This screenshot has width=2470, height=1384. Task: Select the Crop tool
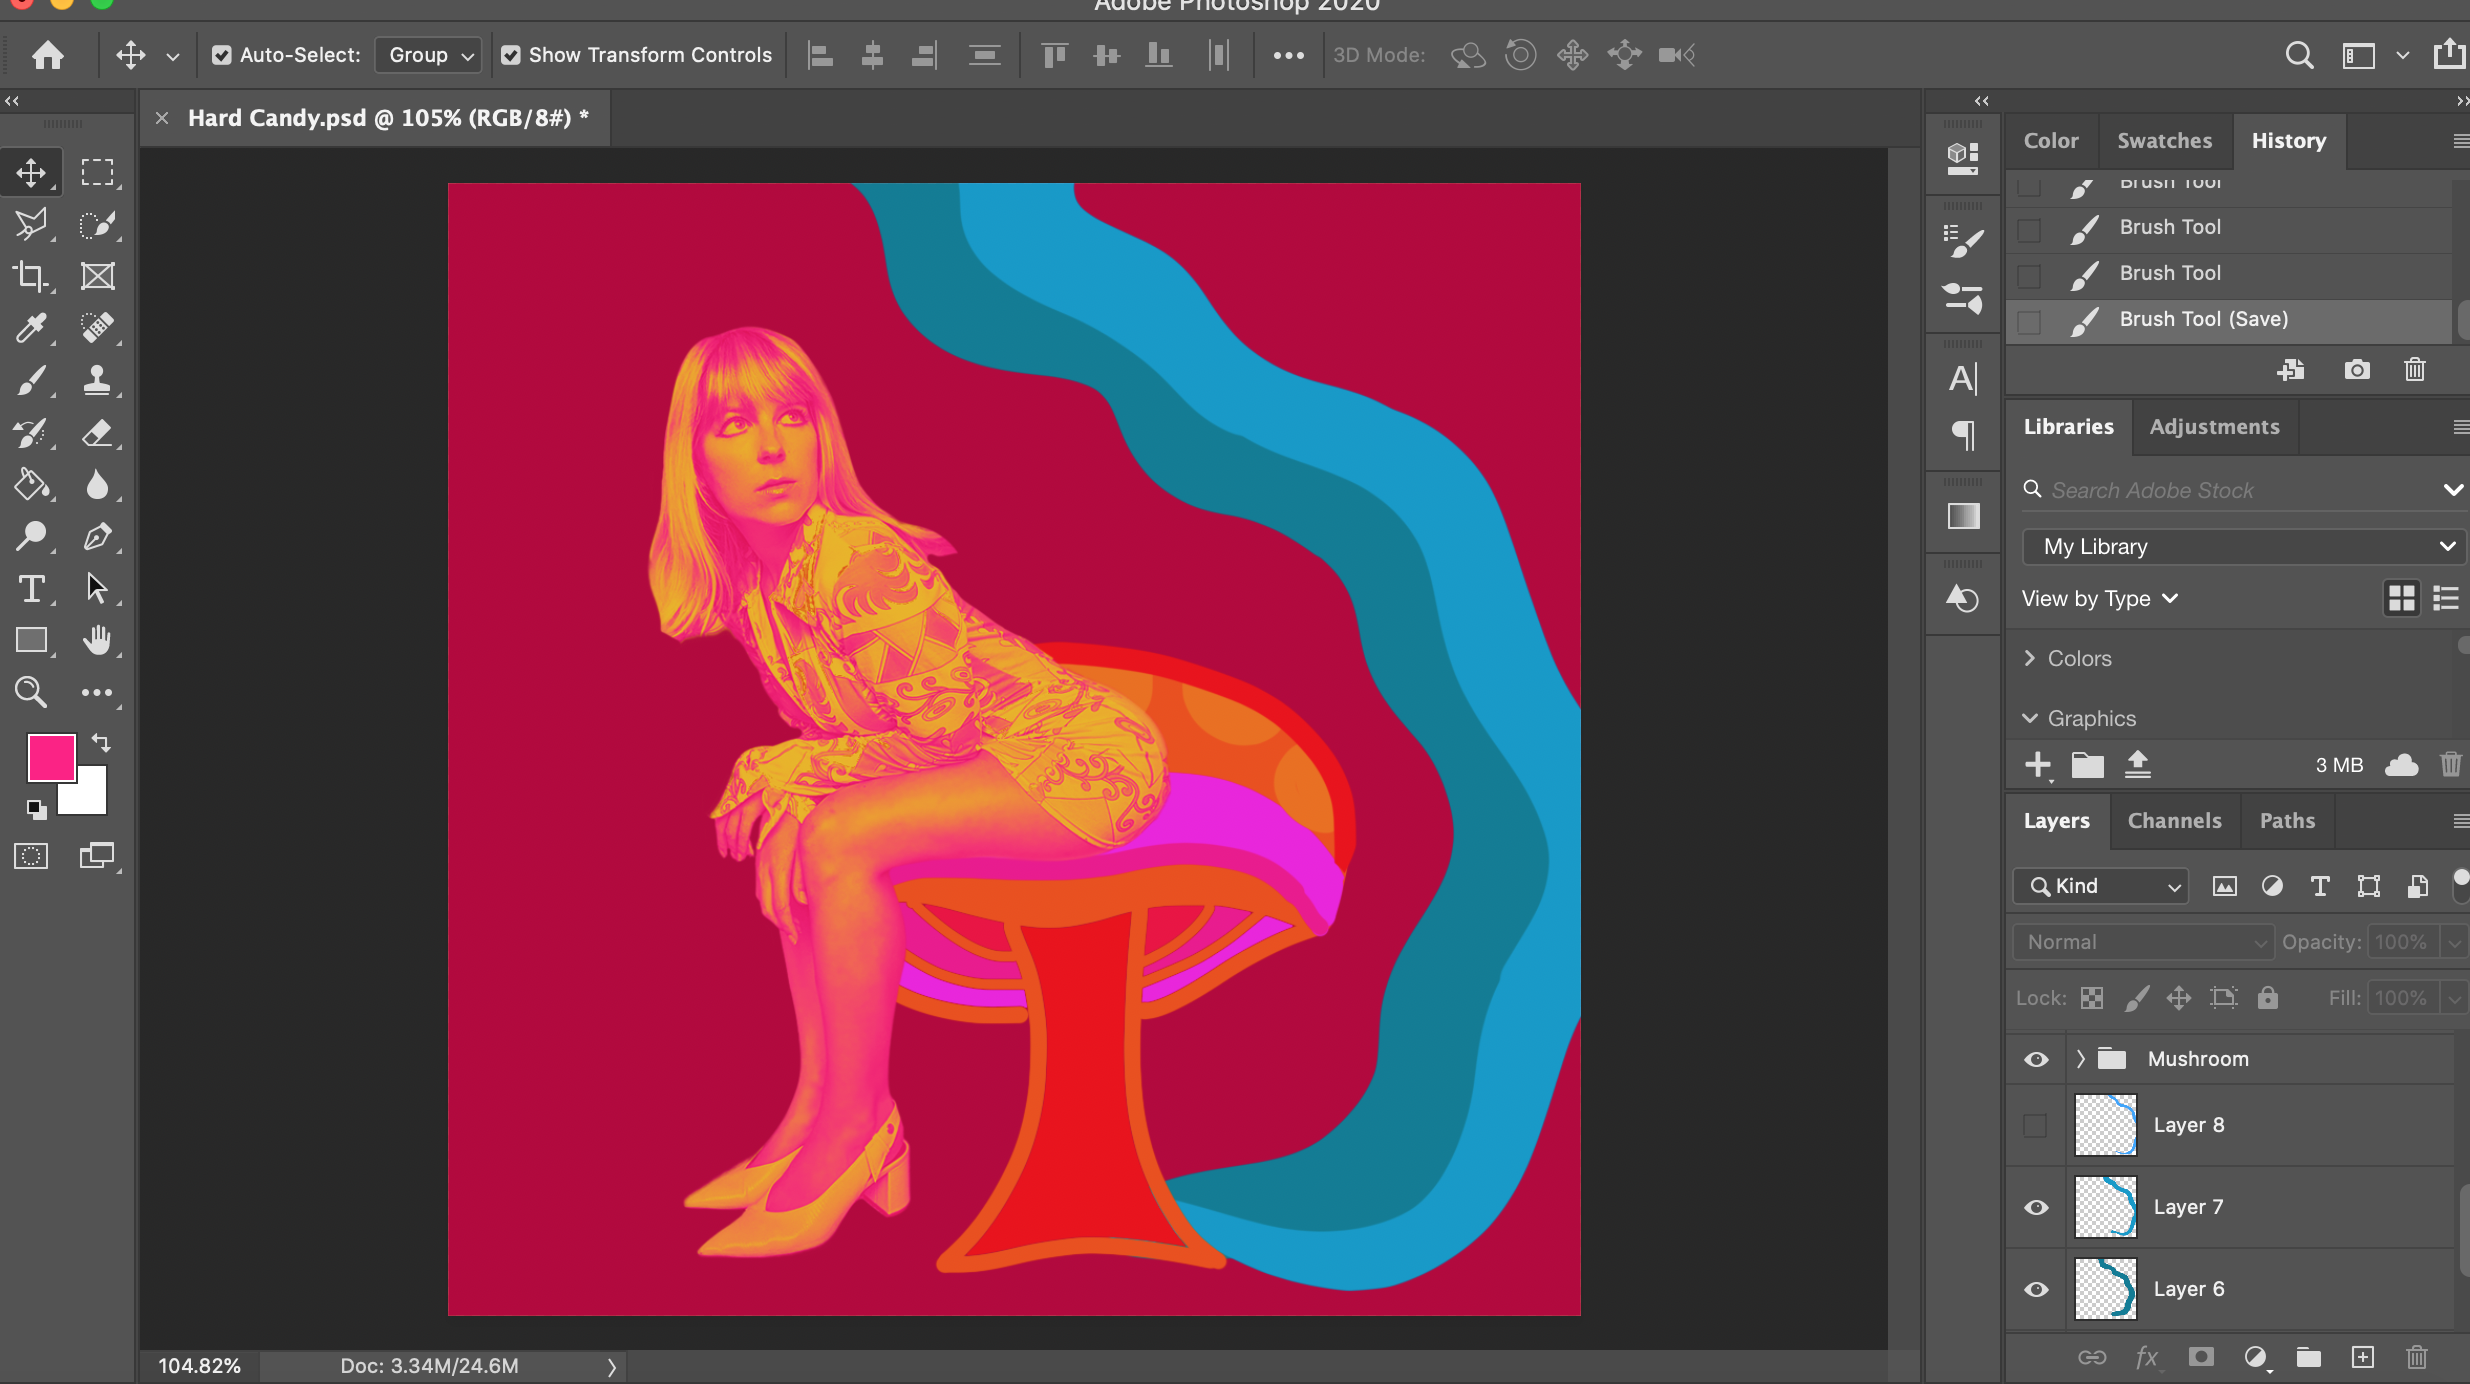(x=31, y=276)
